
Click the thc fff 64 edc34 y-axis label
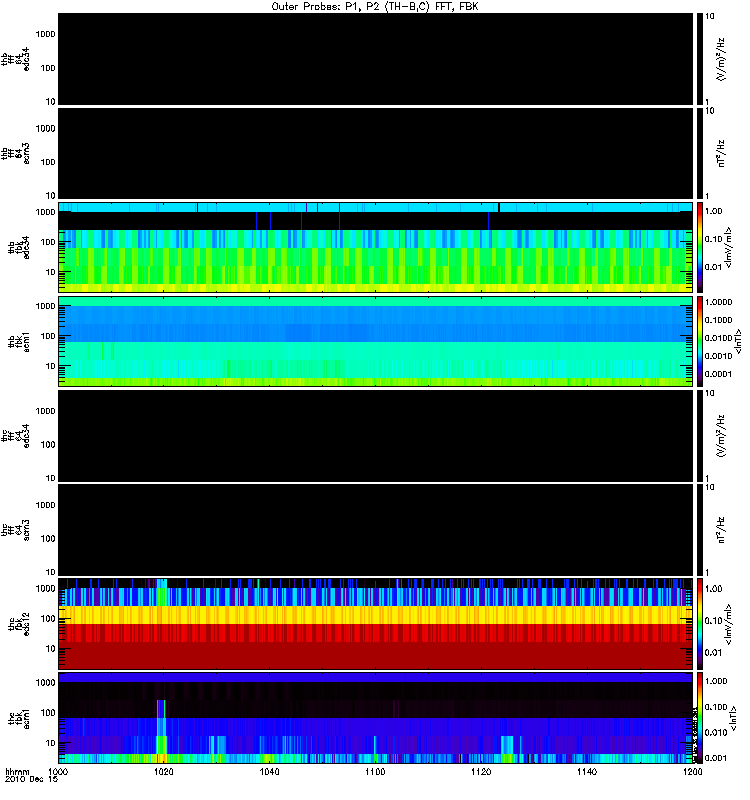coord(15,436)
